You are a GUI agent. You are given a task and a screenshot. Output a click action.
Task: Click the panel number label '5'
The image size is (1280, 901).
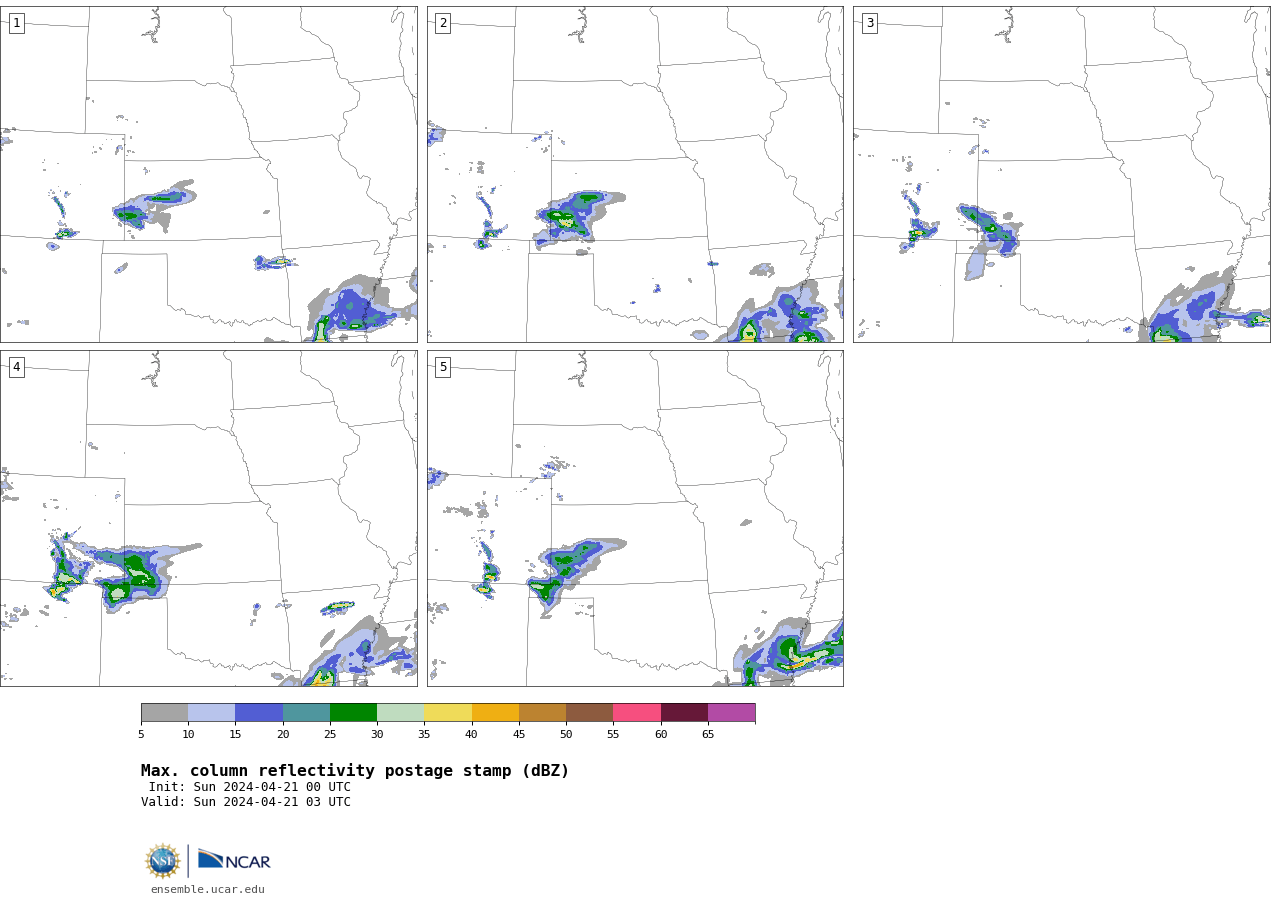click(x=443, y=367)
